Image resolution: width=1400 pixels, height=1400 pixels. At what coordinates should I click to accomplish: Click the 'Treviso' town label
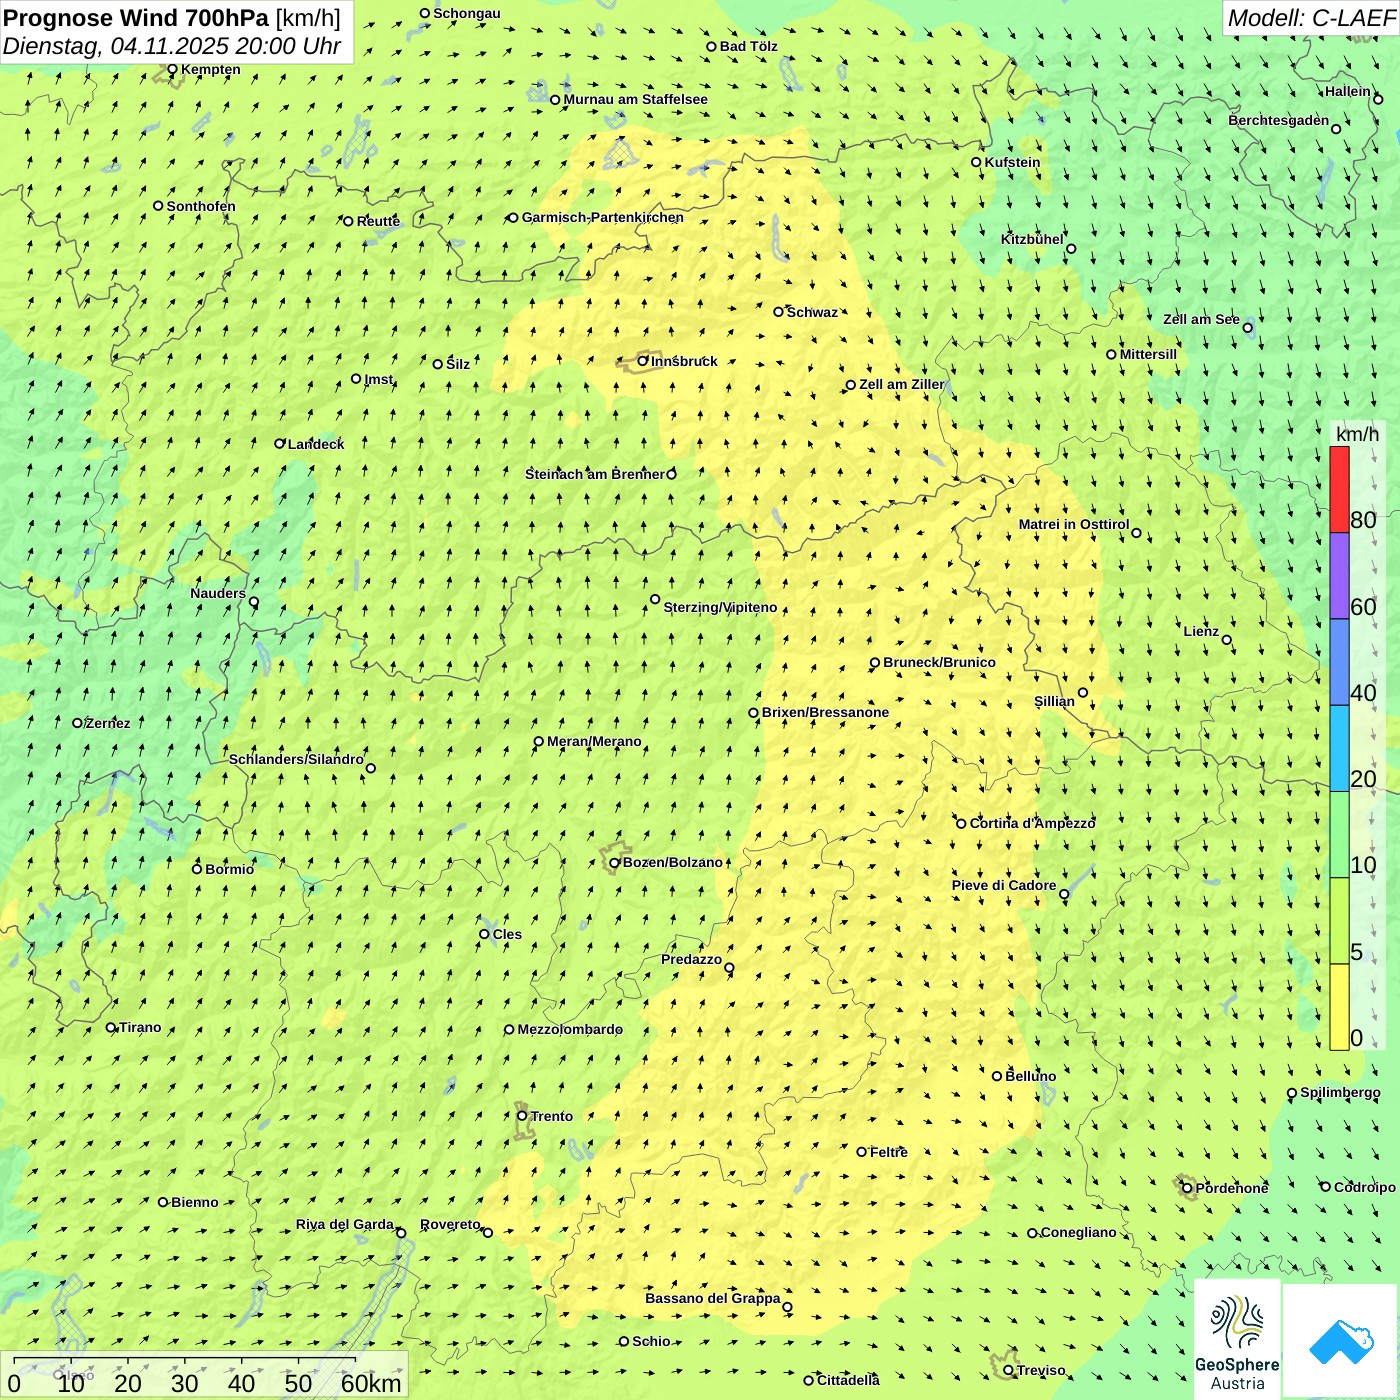tap(1041, 1370)
